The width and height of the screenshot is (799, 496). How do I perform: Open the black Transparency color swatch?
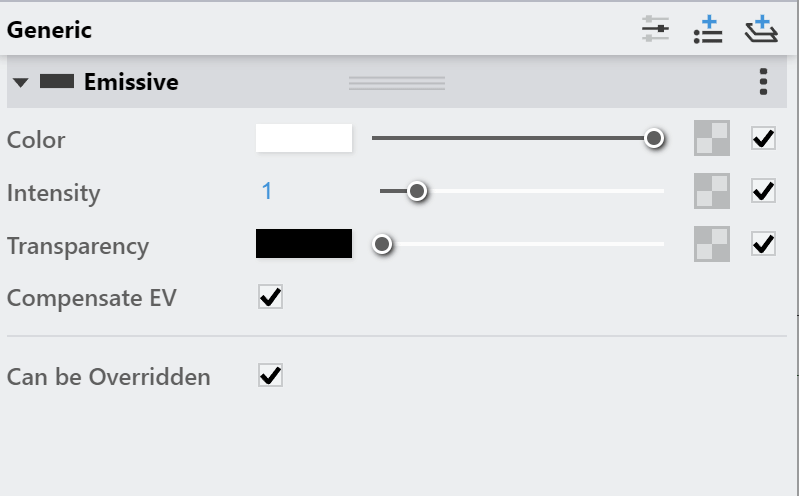[x=304, y=244]
